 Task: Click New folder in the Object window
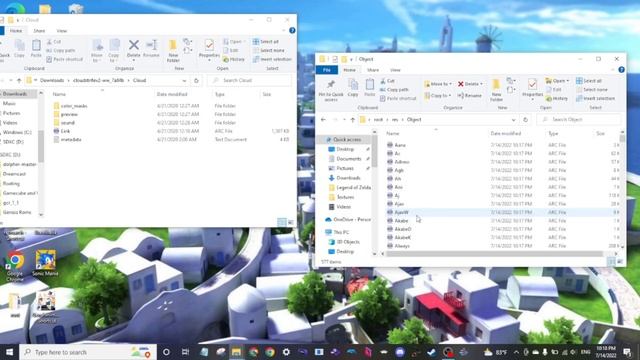click(496, 90)
